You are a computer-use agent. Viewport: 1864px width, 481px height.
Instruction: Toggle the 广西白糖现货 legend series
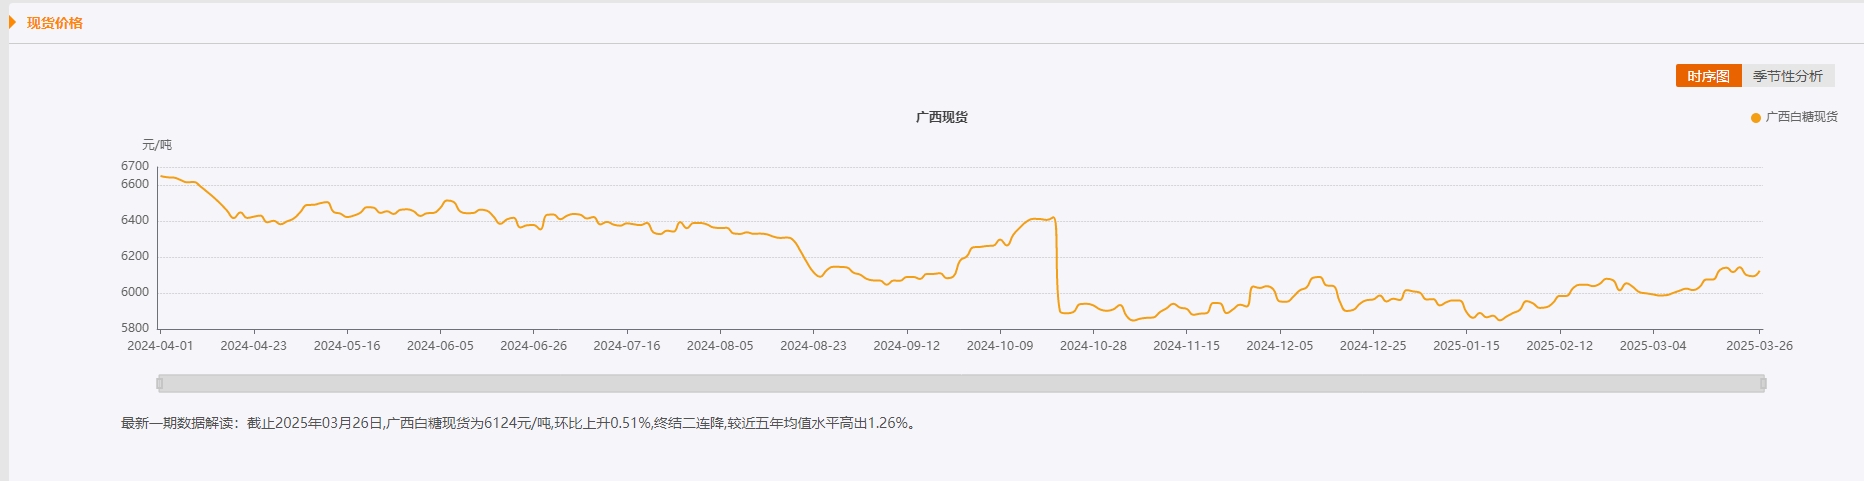(1801, 117)
